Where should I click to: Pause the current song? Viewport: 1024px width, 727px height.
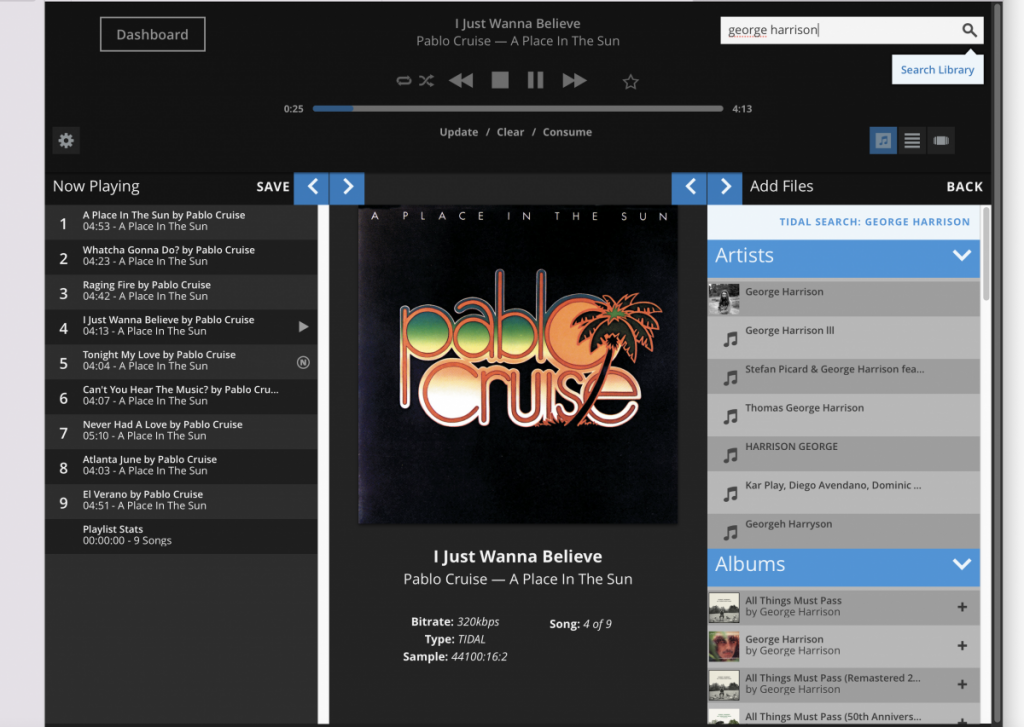[x=536, y=80]
